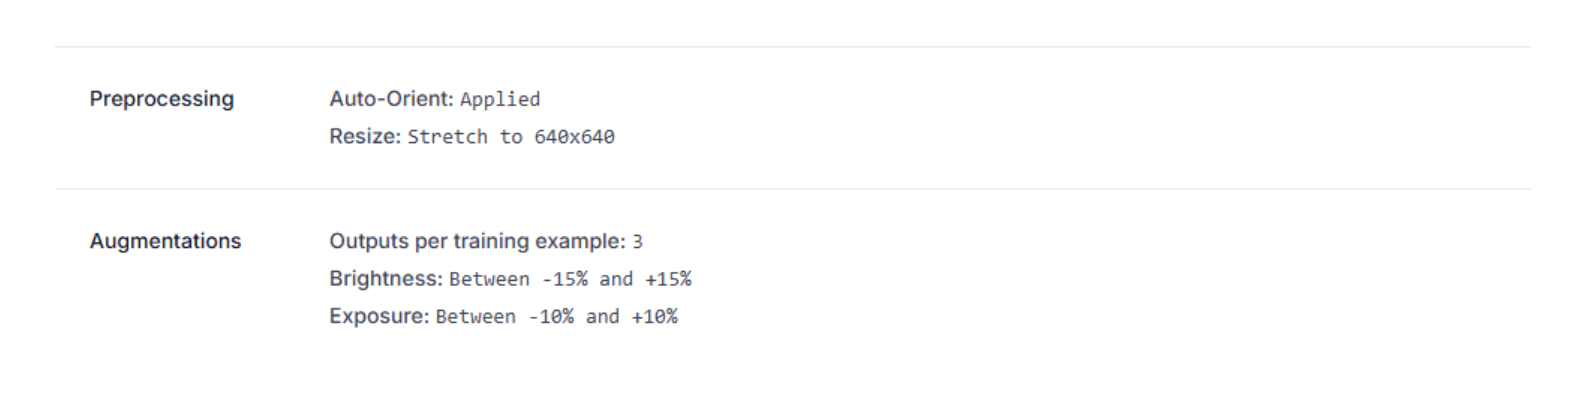This screenshot has height=394, width=1574.
Task: Select the Auto-Orient label
Action: [x=391, y=99]
